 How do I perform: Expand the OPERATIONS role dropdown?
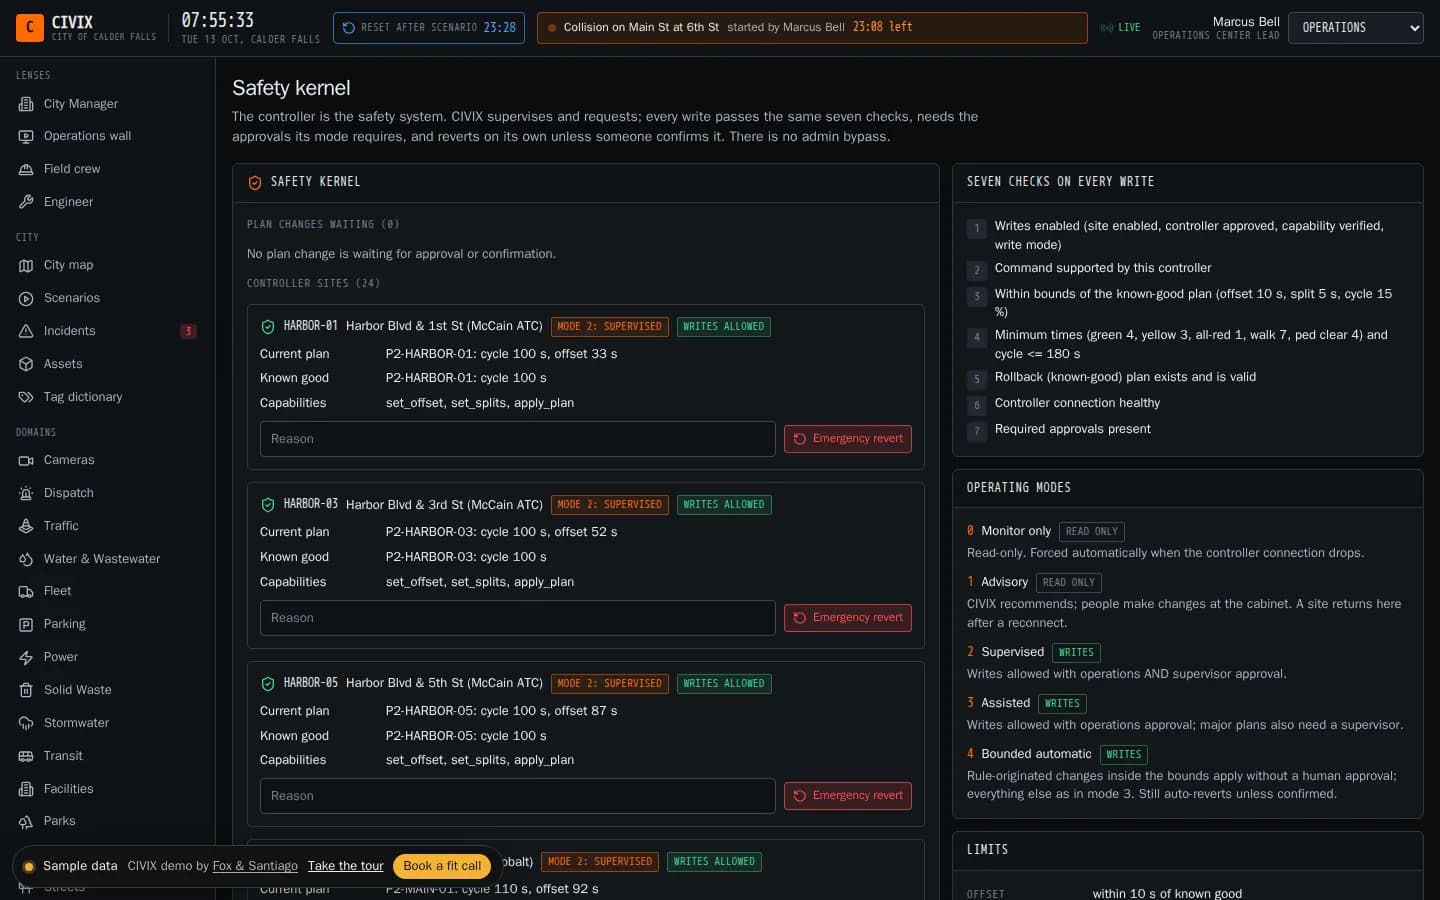1355,28
